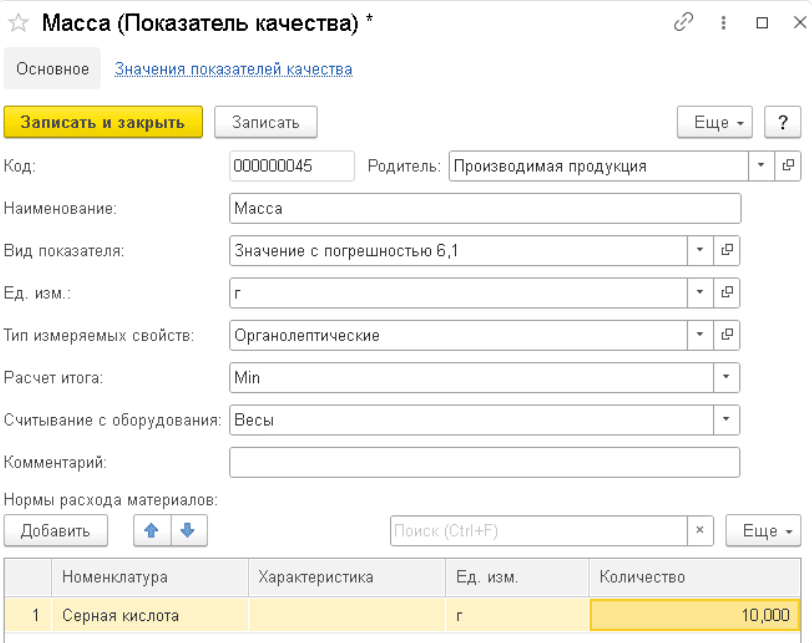Select the 10,000 quantity cell
Screen dimensions: 812x643
(x=695, y=616)
